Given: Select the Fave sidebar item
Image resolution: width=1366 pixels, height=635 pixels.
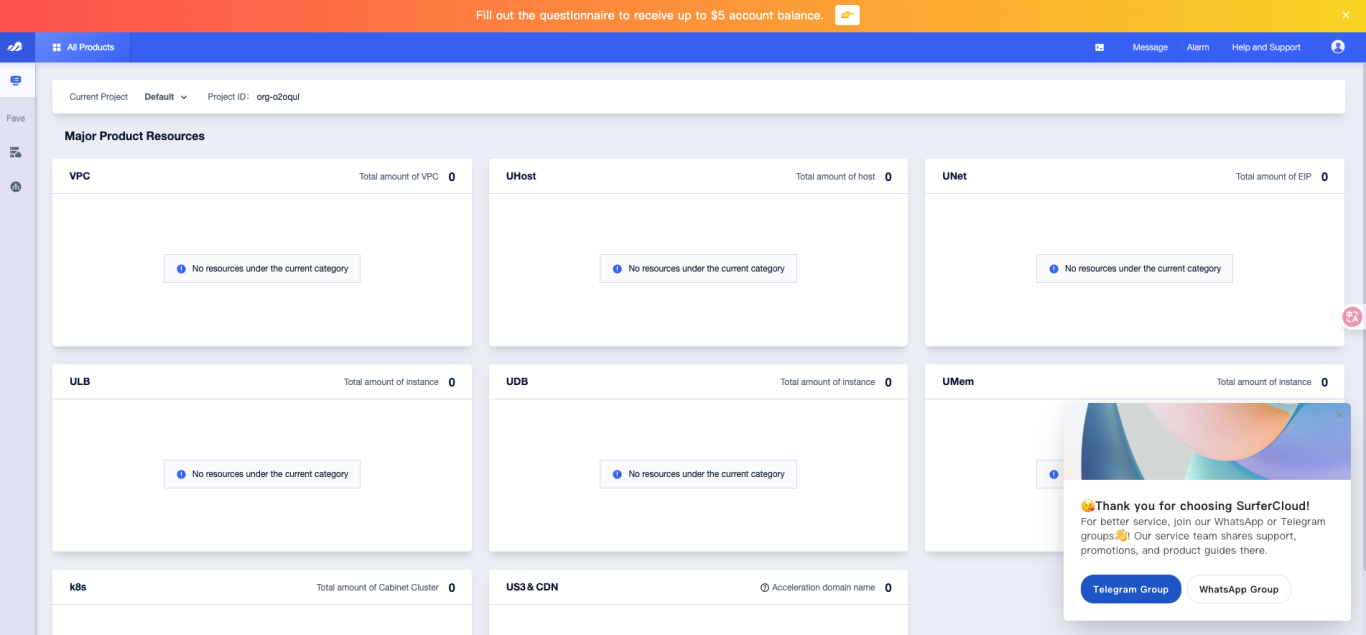Looking at the screenshot, I should (16, 118).
